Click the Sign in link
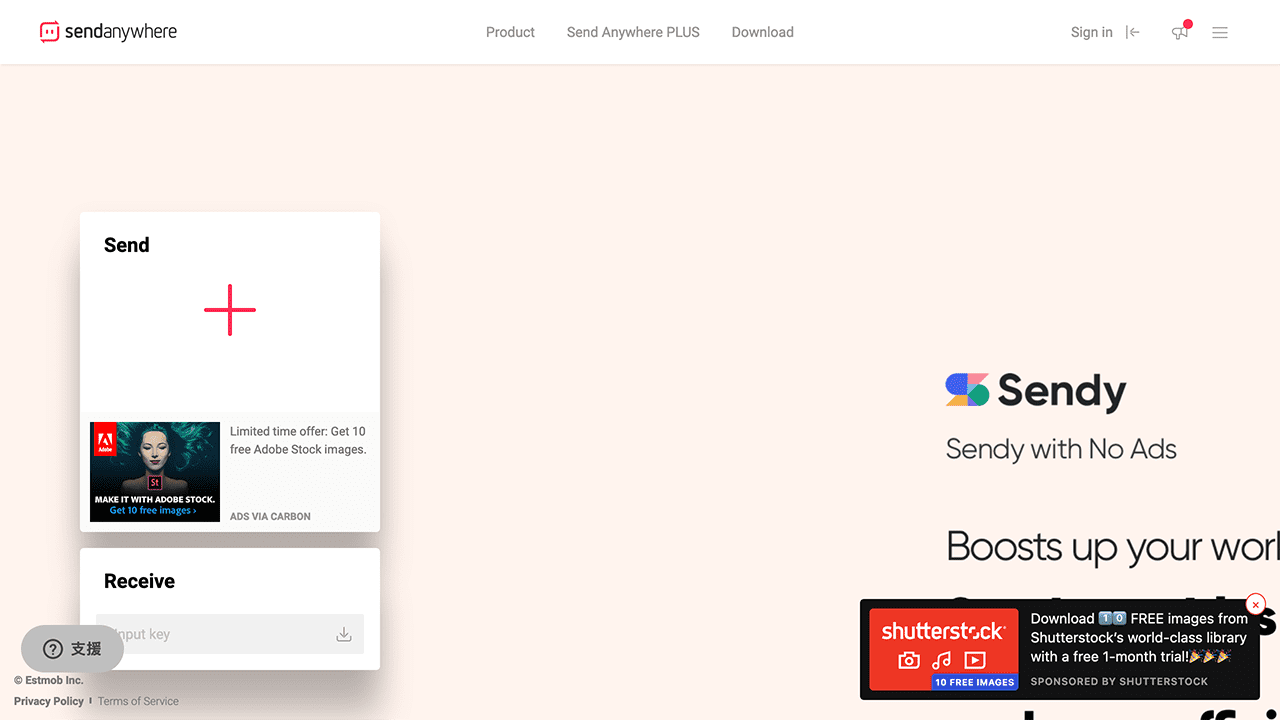1280x720 pixels. pos(1091,32)
